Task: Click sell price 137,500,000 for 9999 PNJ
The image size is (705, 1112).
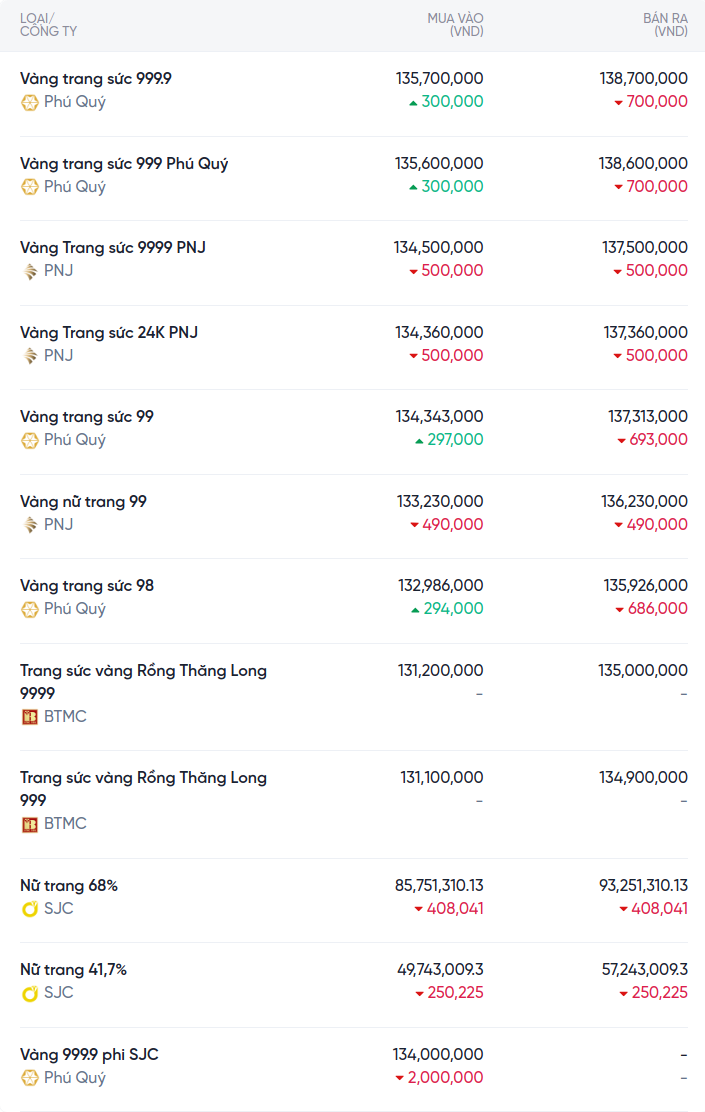Action: point(644,247)
